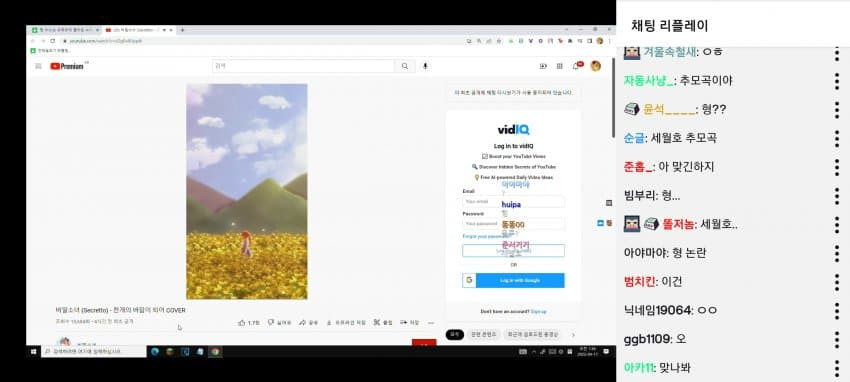The height and width of the screenshot is (382, 850).
Task: Open Microsoft Edge from the taskbar
Action: (155, 352)
